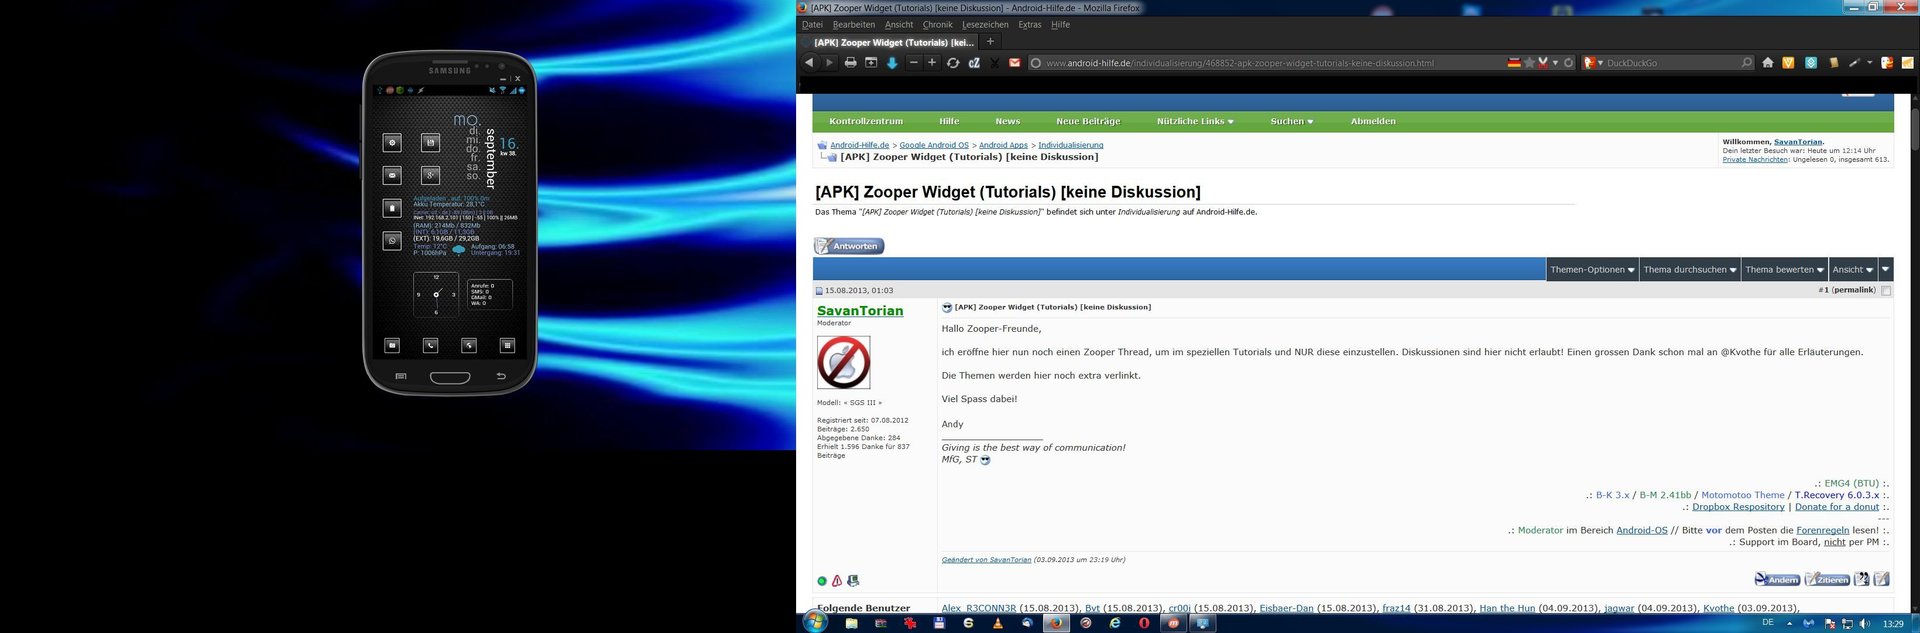Open the Lesezeichen menu
1920x633 pixels.
[985, 25]
